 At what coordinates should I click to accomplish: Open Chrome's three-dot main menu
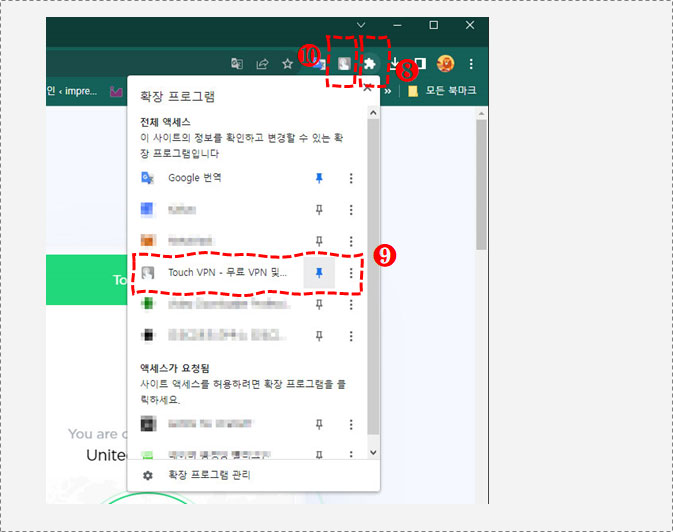tap(471, 64)
